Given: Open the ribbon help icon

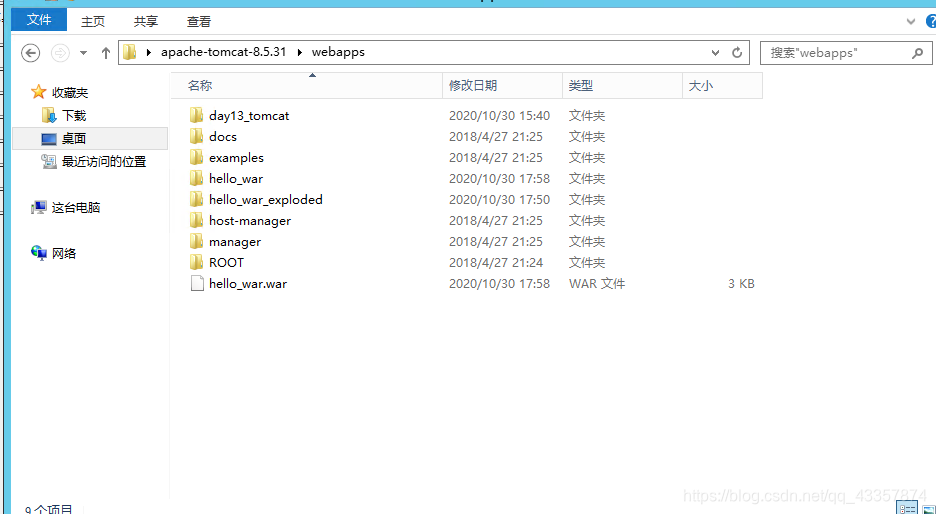Looking at the screenshot, I should (931, 21).
